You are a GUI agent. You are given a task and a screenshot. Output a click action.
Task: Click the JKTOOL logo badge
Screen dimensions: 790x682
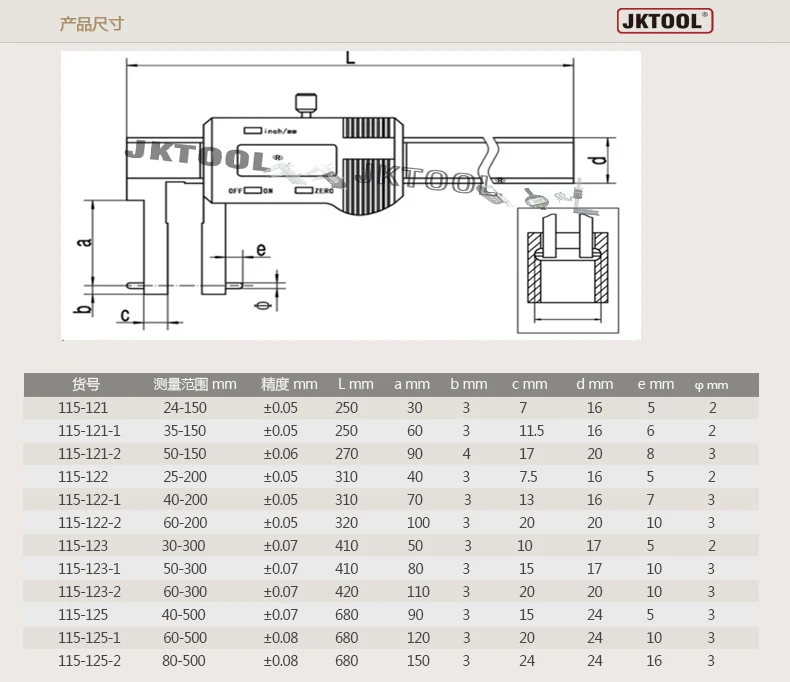point(665,21)
